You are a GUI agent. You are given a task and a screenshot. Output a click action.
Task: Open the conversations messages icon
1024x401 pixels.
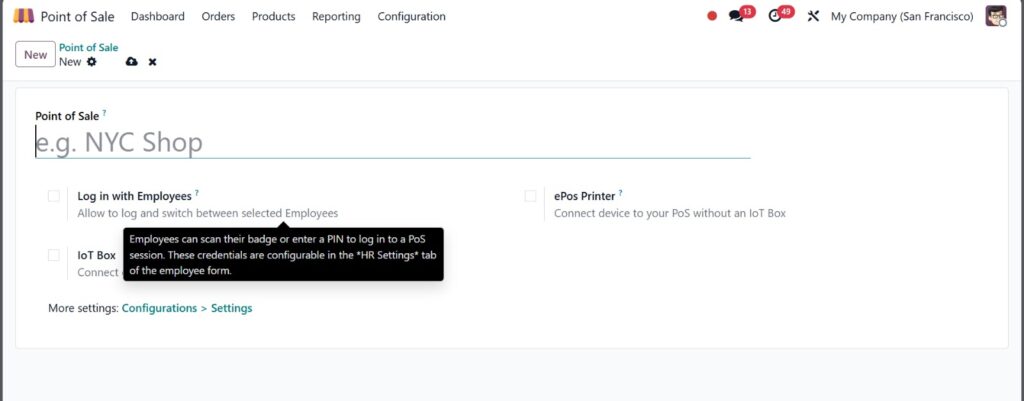[737, 16]
